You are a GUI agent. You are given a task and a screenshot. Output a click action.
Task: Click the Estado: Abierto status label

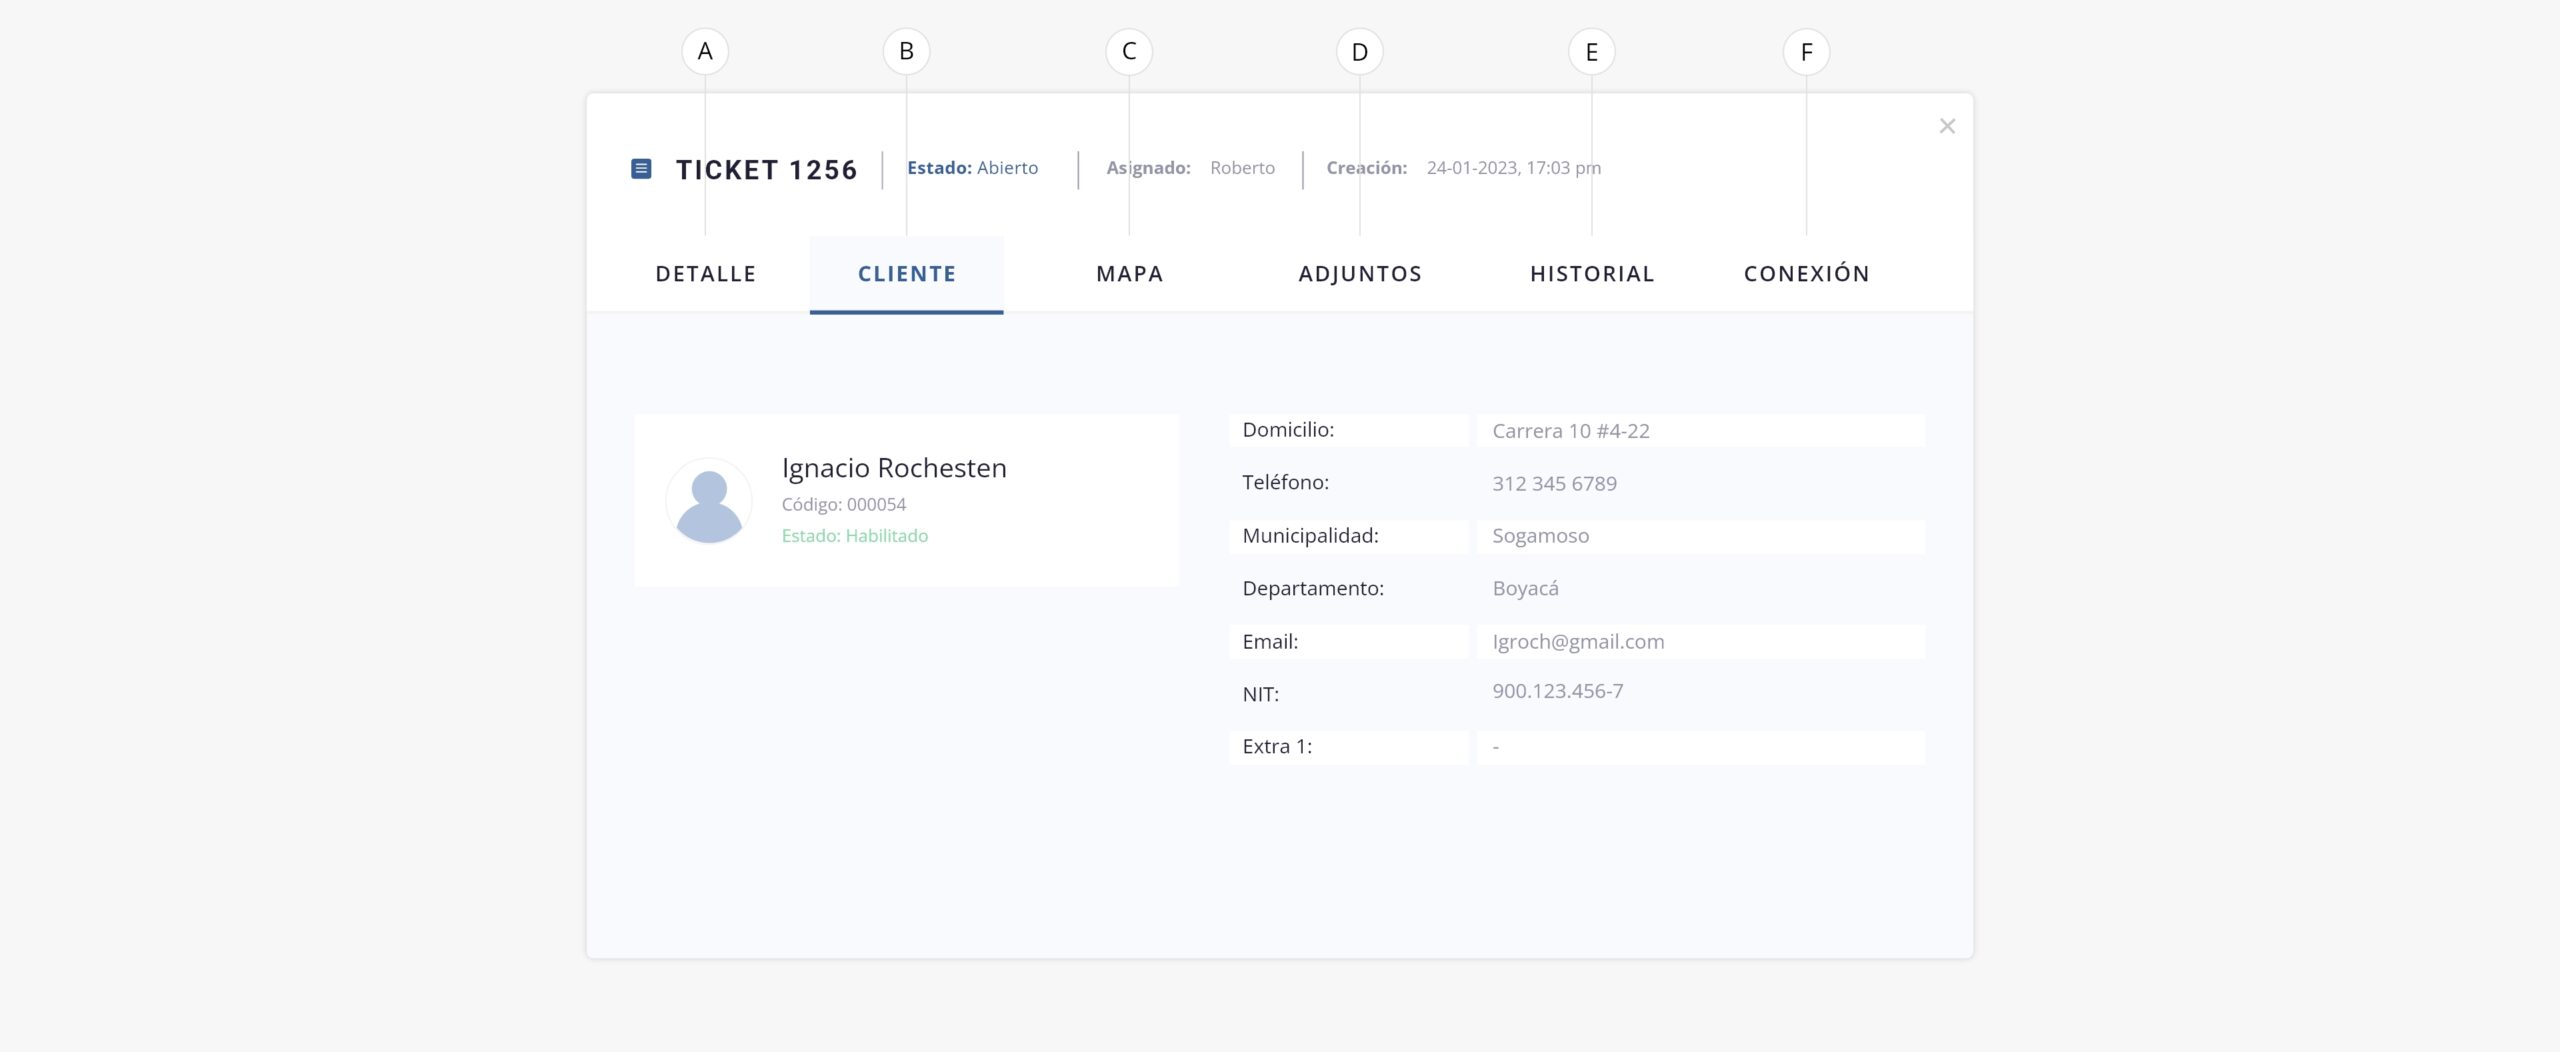[x=972, y=168]
